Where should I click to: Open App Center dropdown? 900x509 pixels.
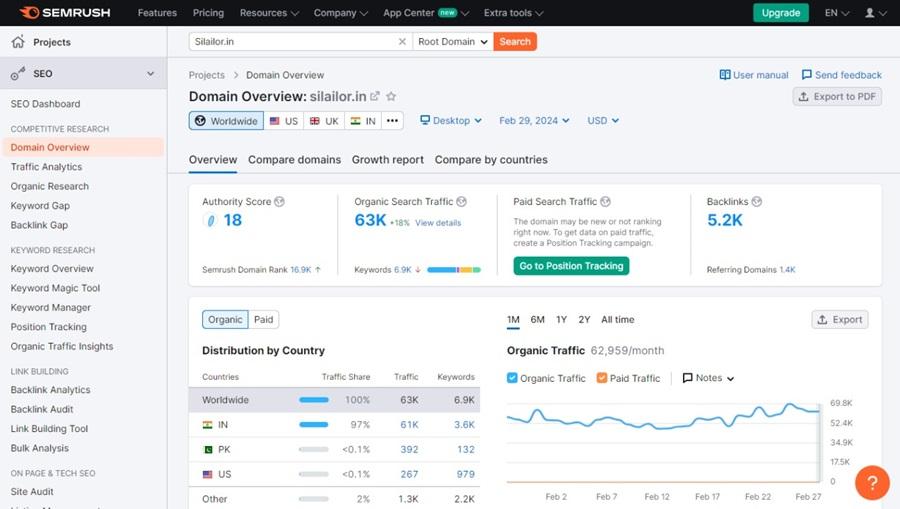click(426, 13)
